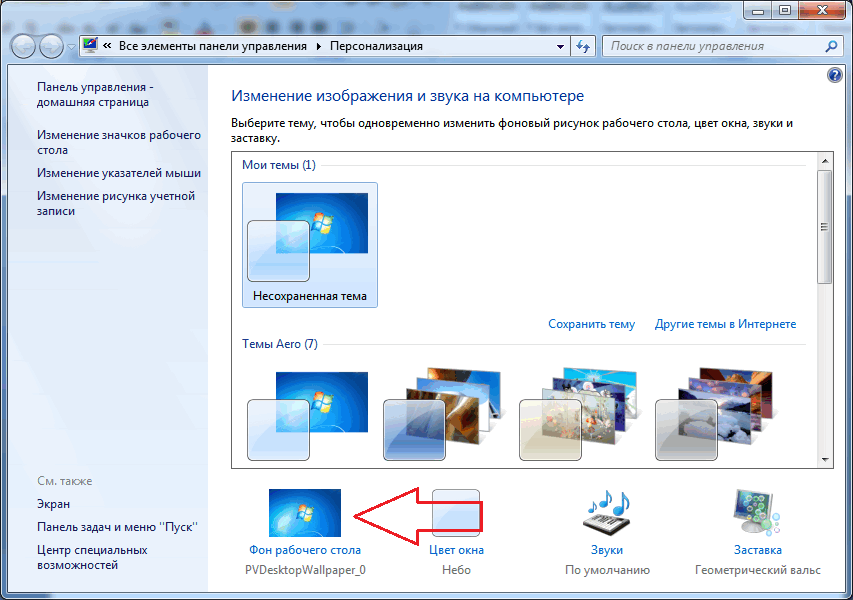Go back with the left arrow button
Screen dimensions: 853x600
(23, 46)
